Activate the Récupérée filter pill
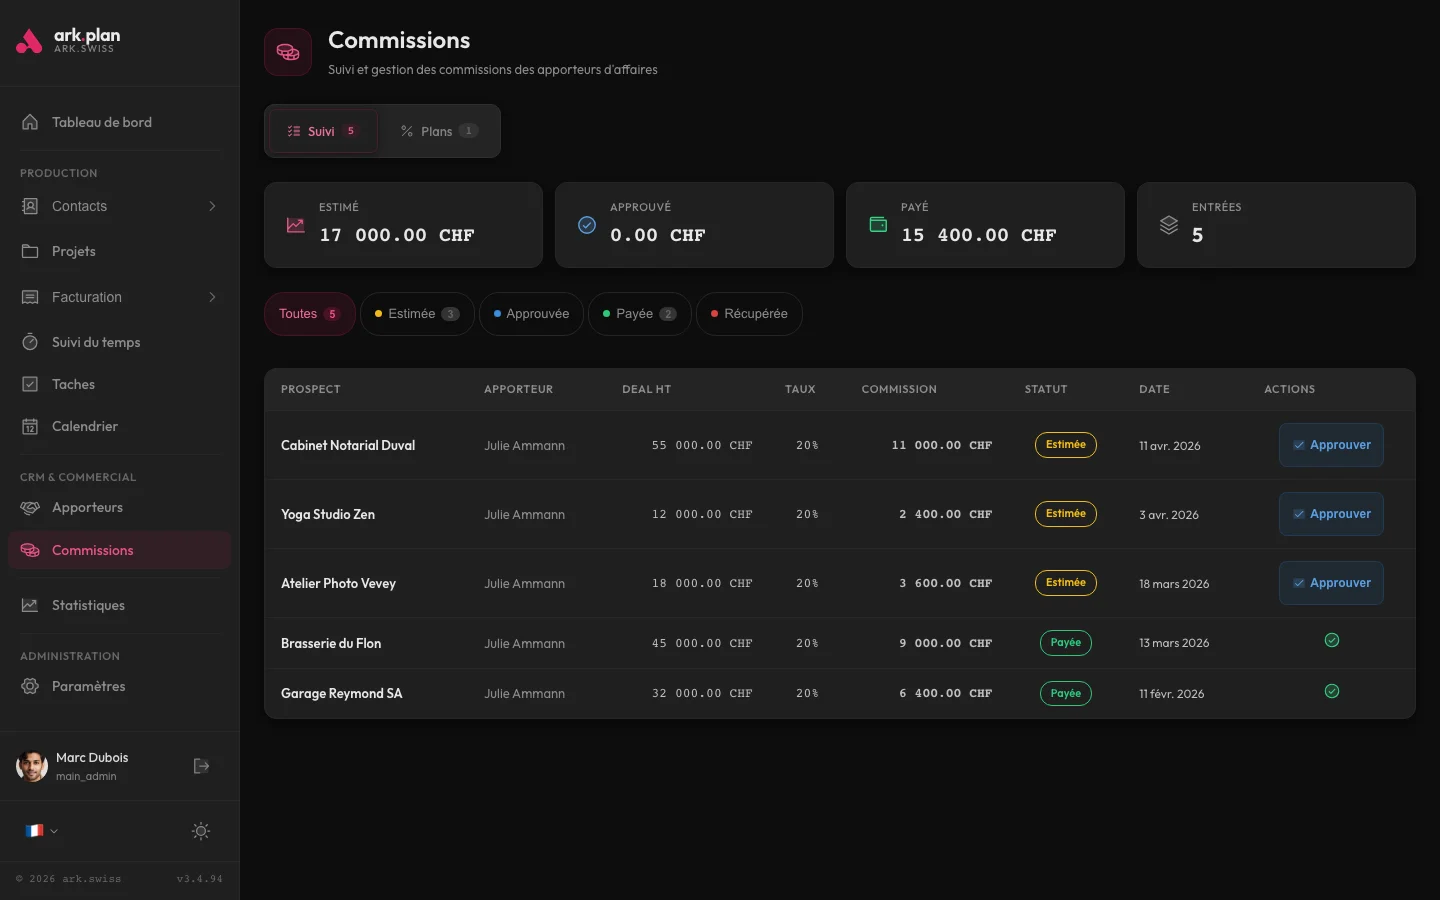 [x=749, y=313]
